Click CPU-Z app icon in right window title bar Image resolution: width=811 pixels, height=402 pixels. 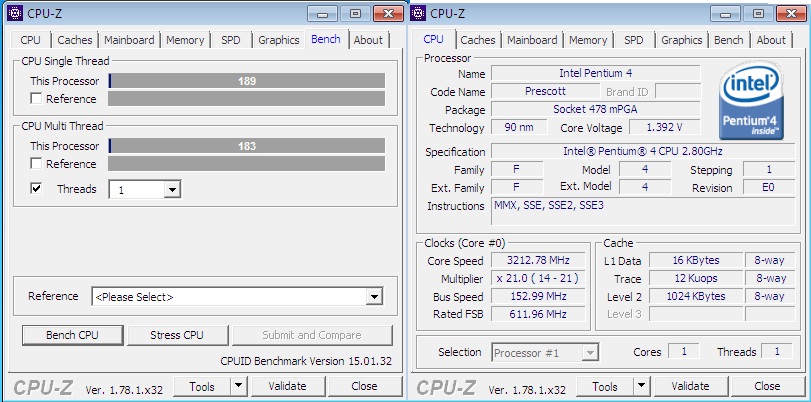point(418,12)
